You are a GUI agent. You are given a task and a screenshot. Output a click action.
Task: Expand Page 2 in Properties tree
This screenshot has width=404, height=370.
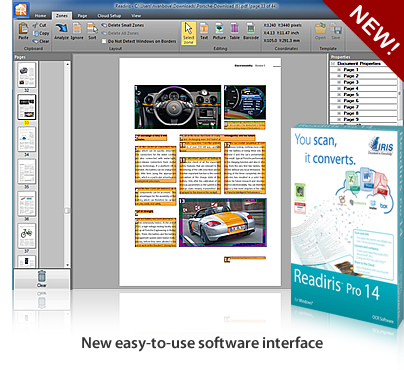pyautogui.click(x=339, y=76)
